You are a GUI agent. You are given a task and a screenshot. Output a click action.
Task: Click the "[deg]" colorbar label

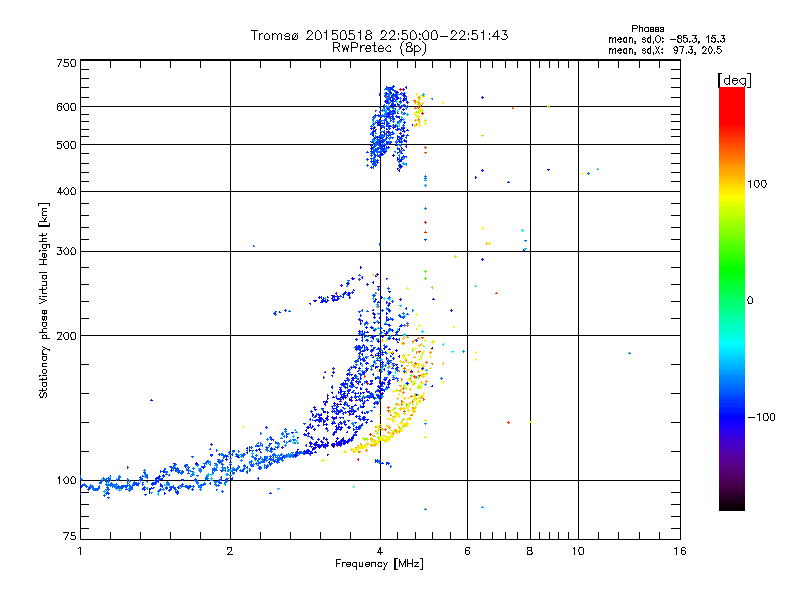734,80
